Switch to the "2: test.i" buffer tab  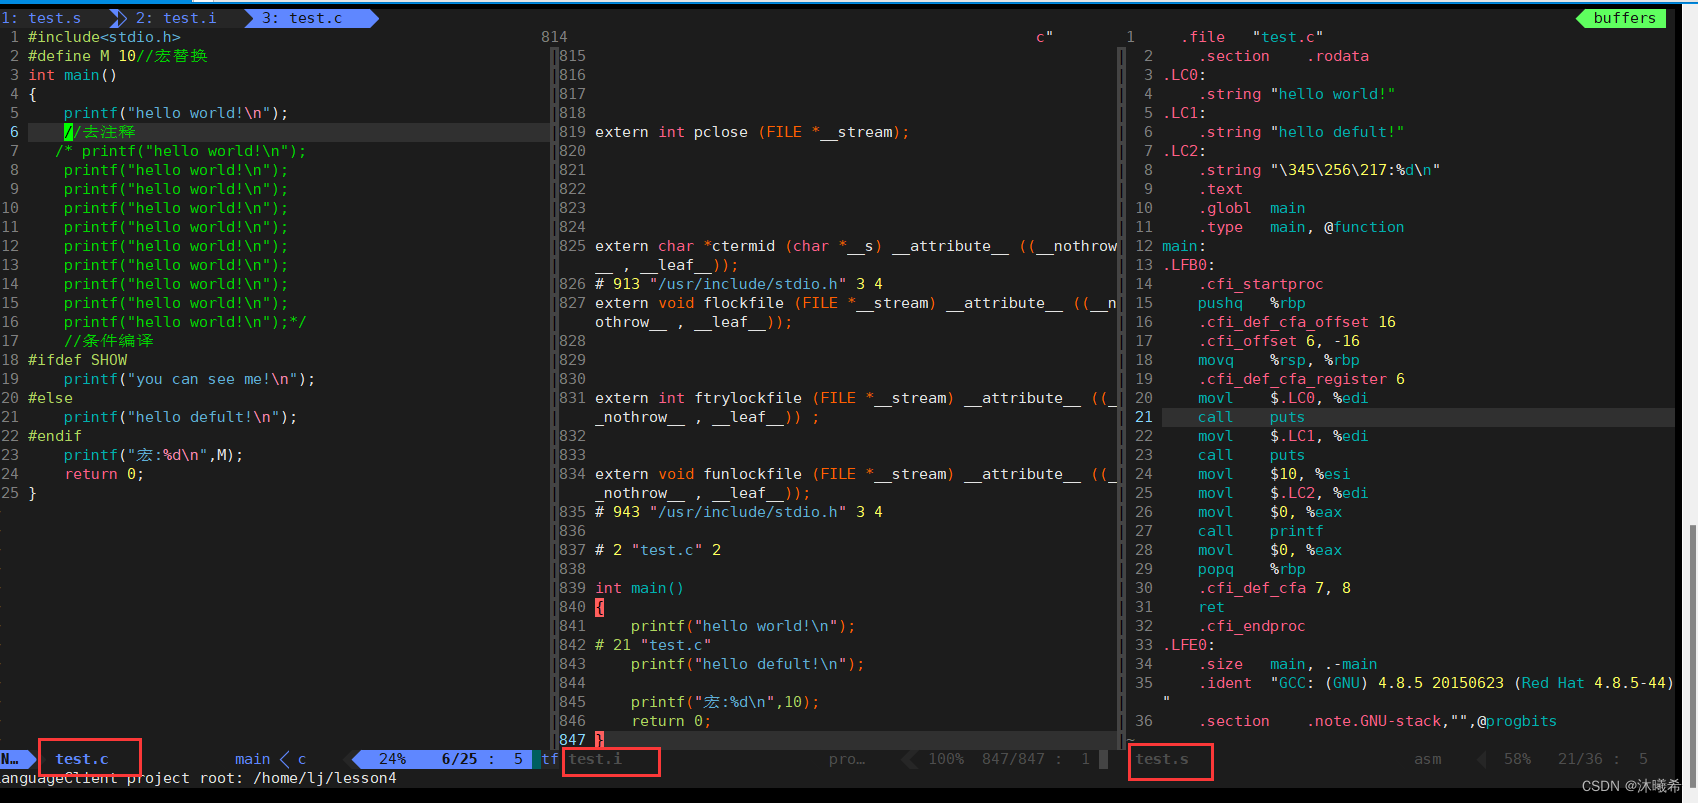176,18
